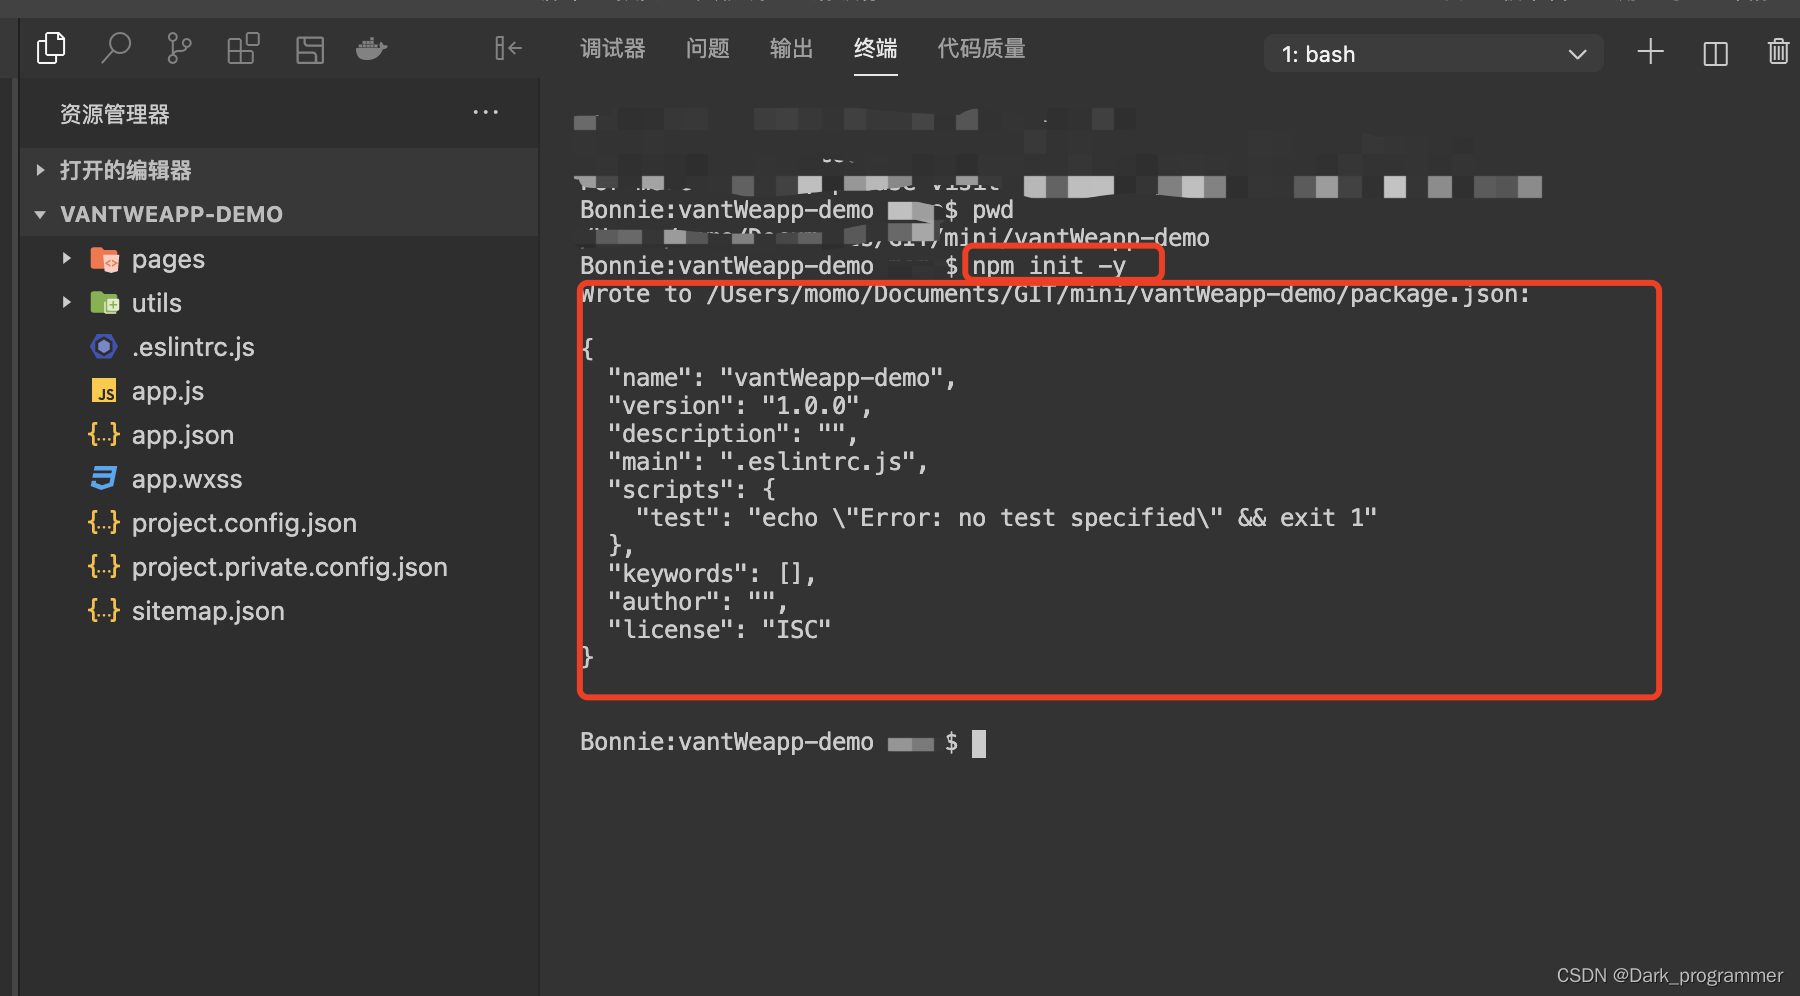Open the app.wxss file
Screen dimensions: 1800x996
point(279,479)
